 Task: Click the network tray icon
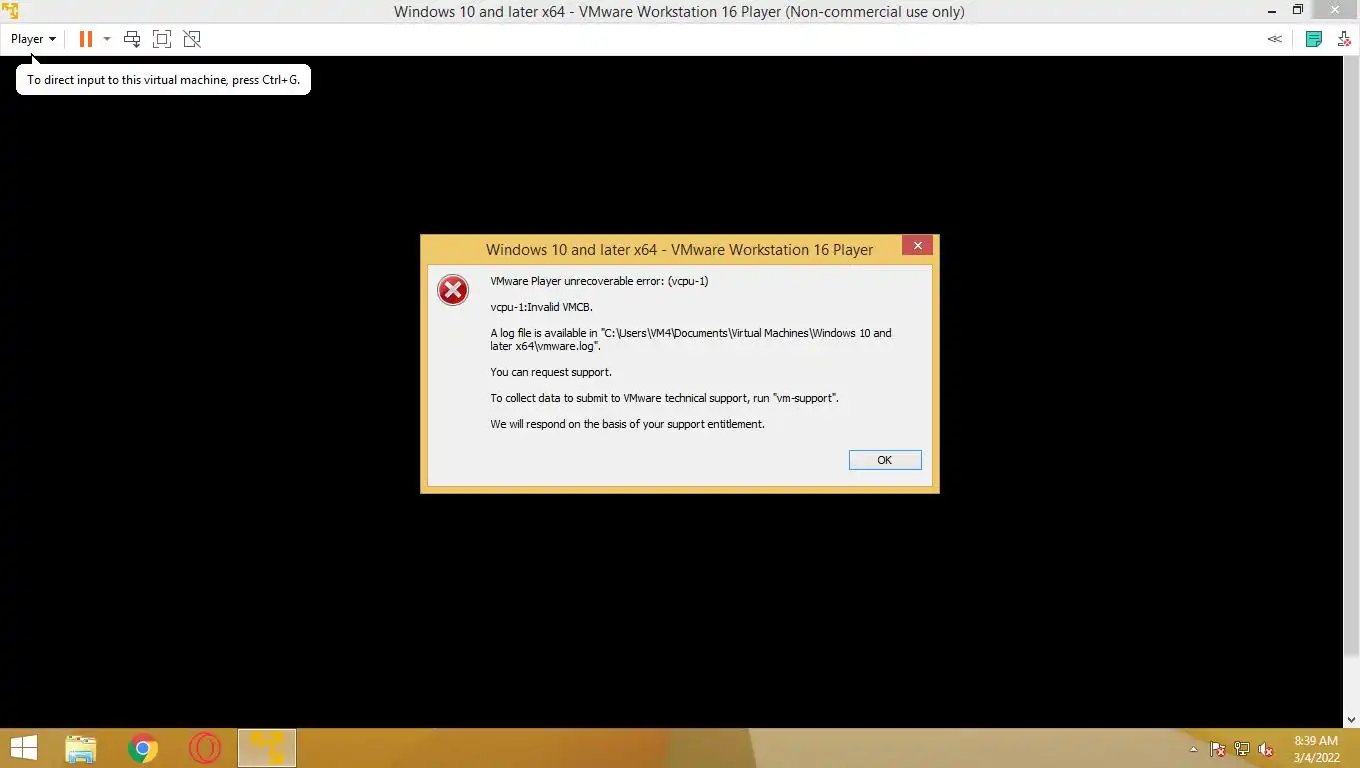click(1242, 749)
